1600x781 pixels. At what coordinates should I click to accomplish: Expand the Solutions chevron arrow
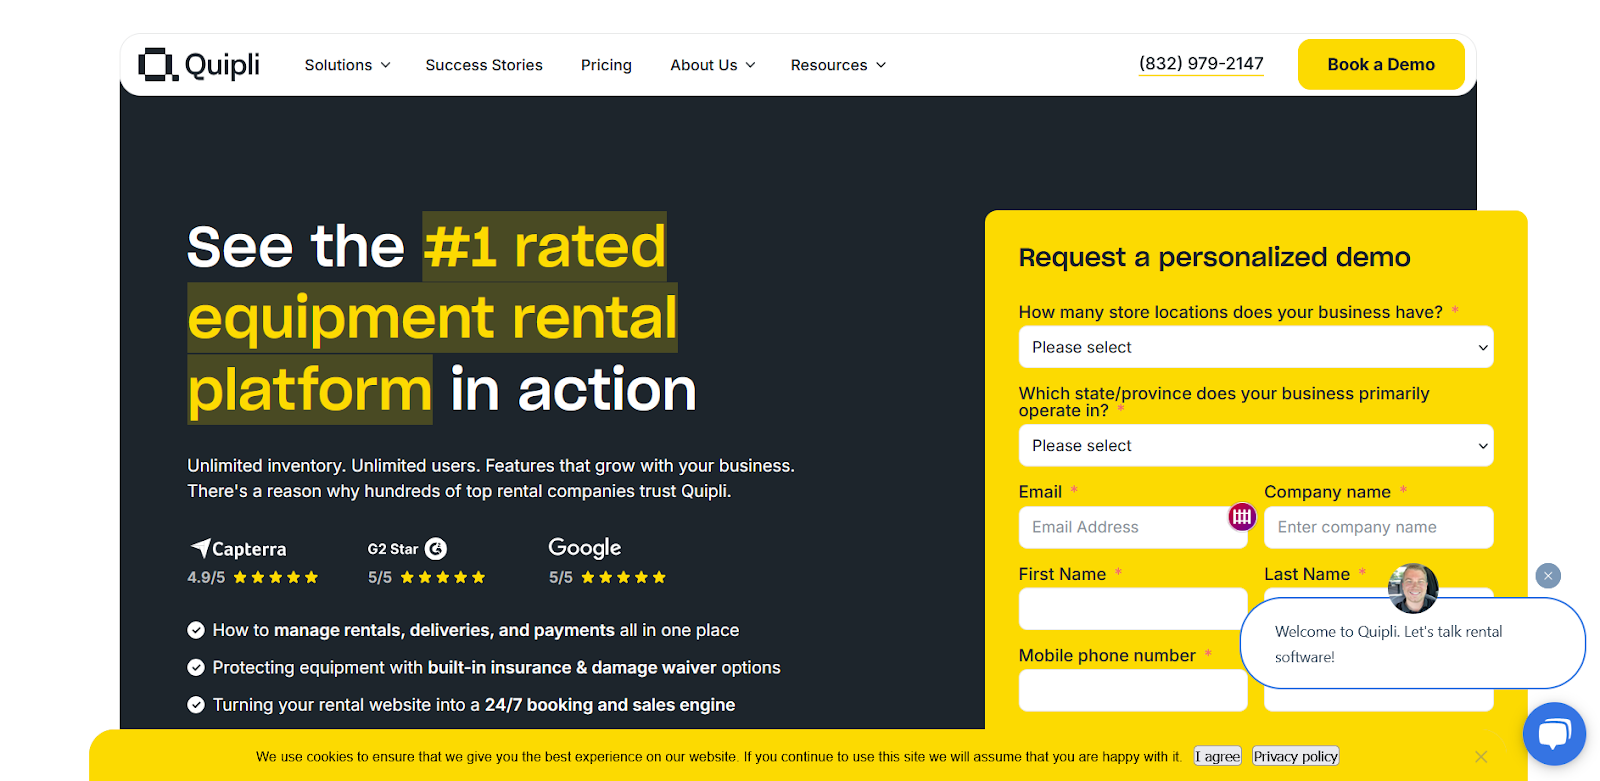(385, 65)
